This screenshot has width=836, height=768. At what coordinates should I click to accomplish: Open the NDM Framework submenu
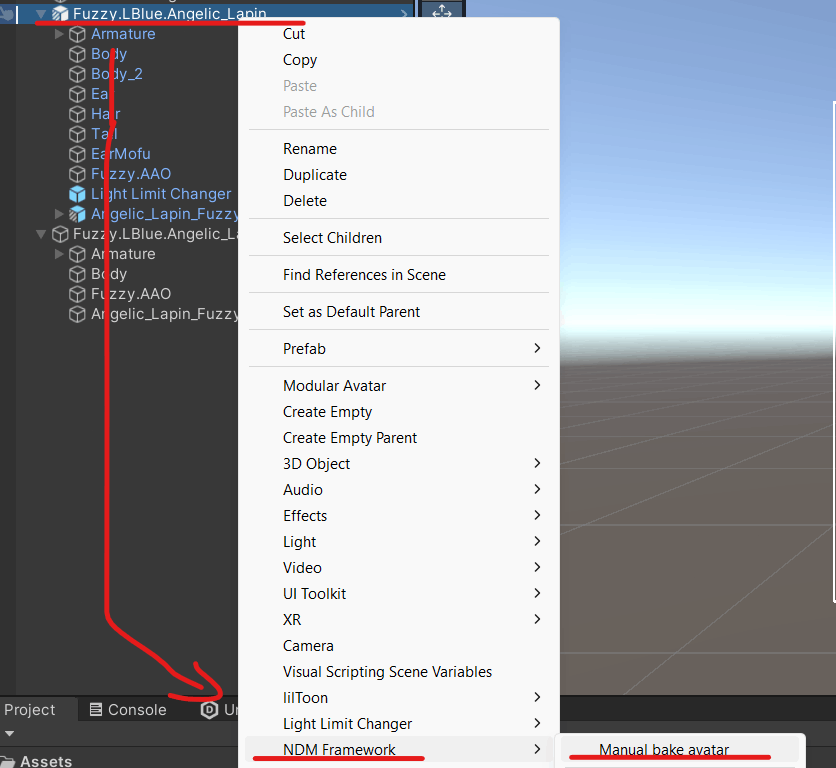[399, 750]
